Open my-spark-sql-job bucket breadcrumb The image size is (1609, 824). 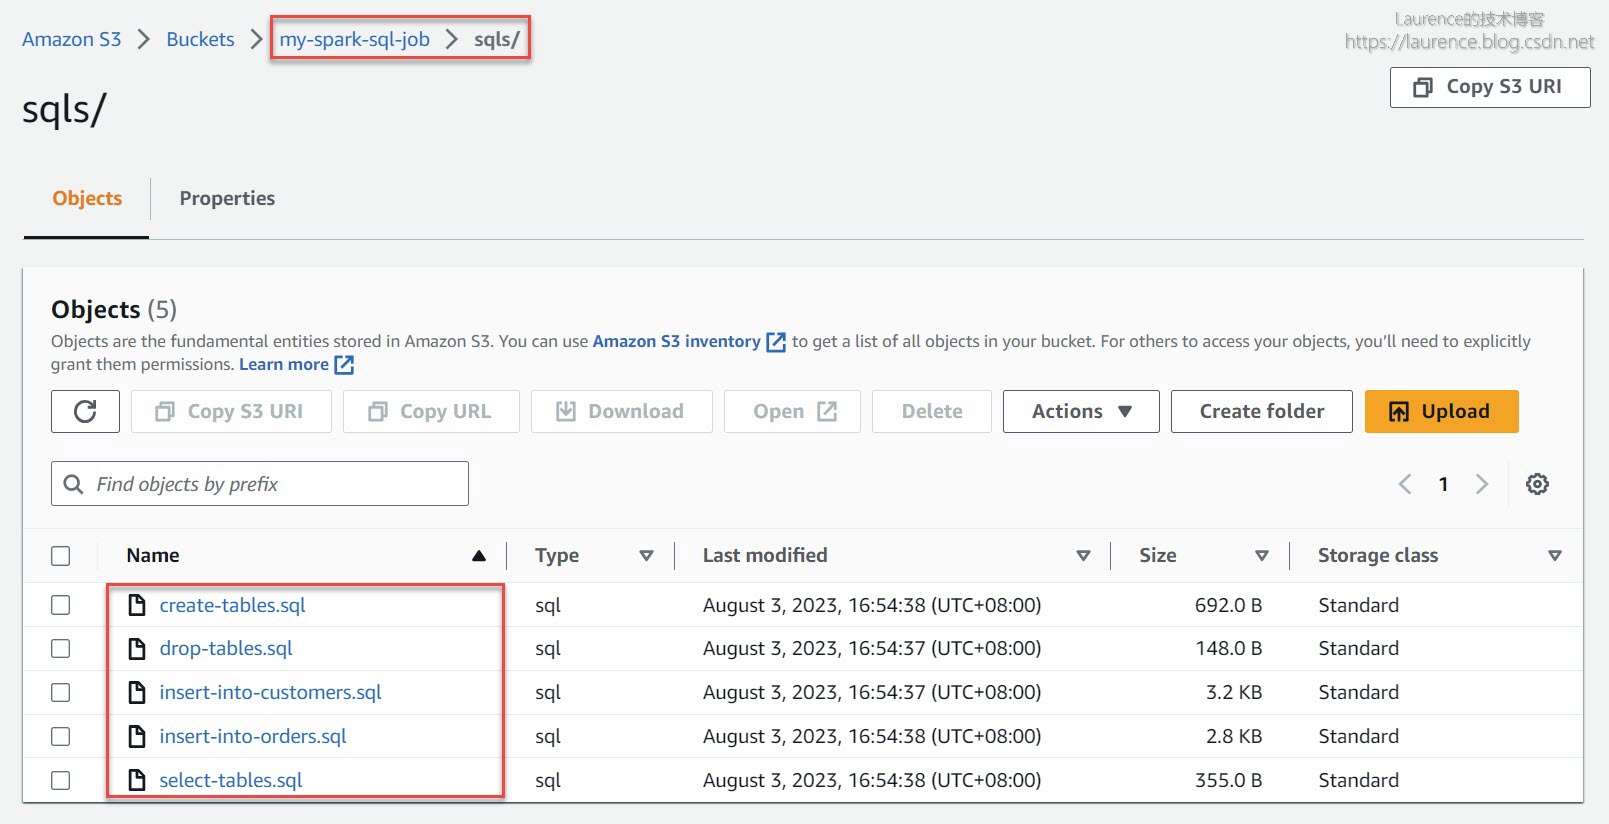[x=355, y=39]
